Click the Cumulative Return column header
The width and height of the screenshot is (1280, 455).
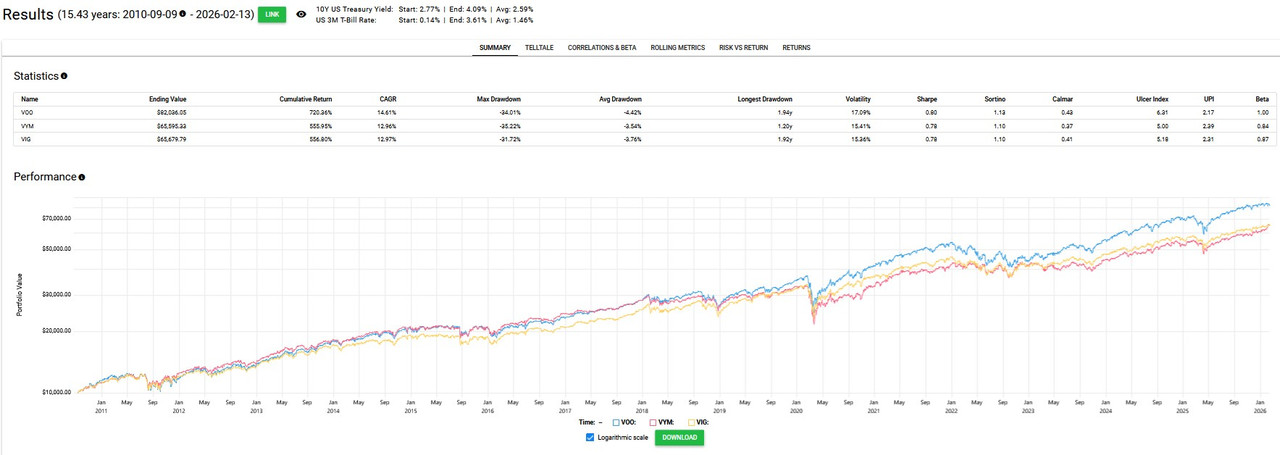coord(305,99)
